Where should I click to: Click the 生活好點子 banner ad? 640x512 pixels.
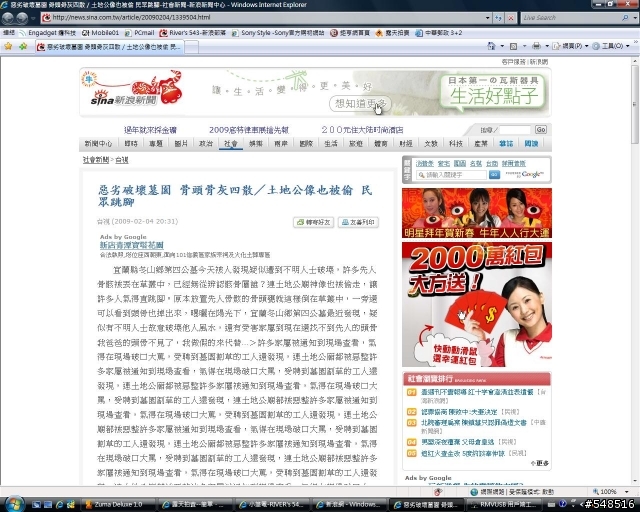click(494, 91)
